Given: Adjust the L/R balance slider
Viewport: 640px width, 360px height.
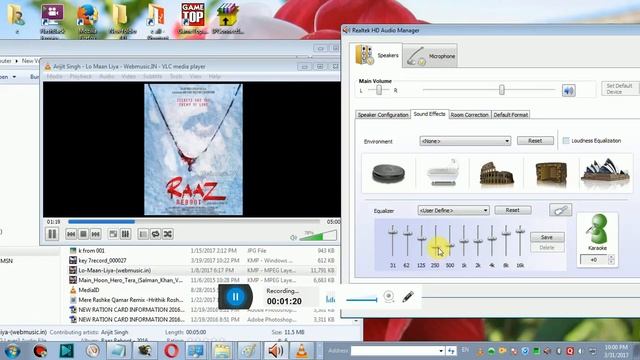Looking at the screenshot, I should [x=378, y=90].
